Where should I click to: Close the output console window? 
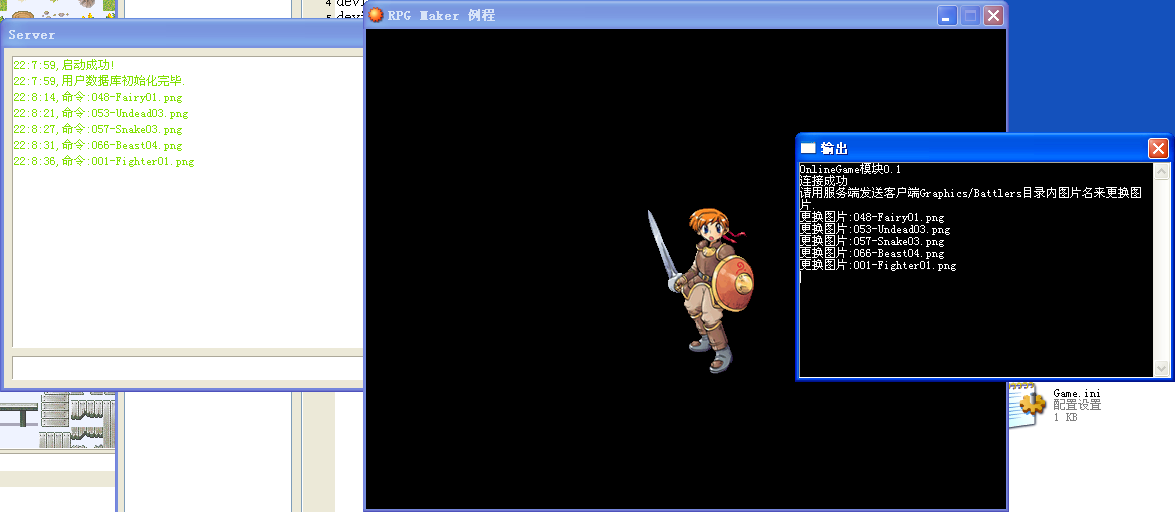click(x=1159, y=148)
